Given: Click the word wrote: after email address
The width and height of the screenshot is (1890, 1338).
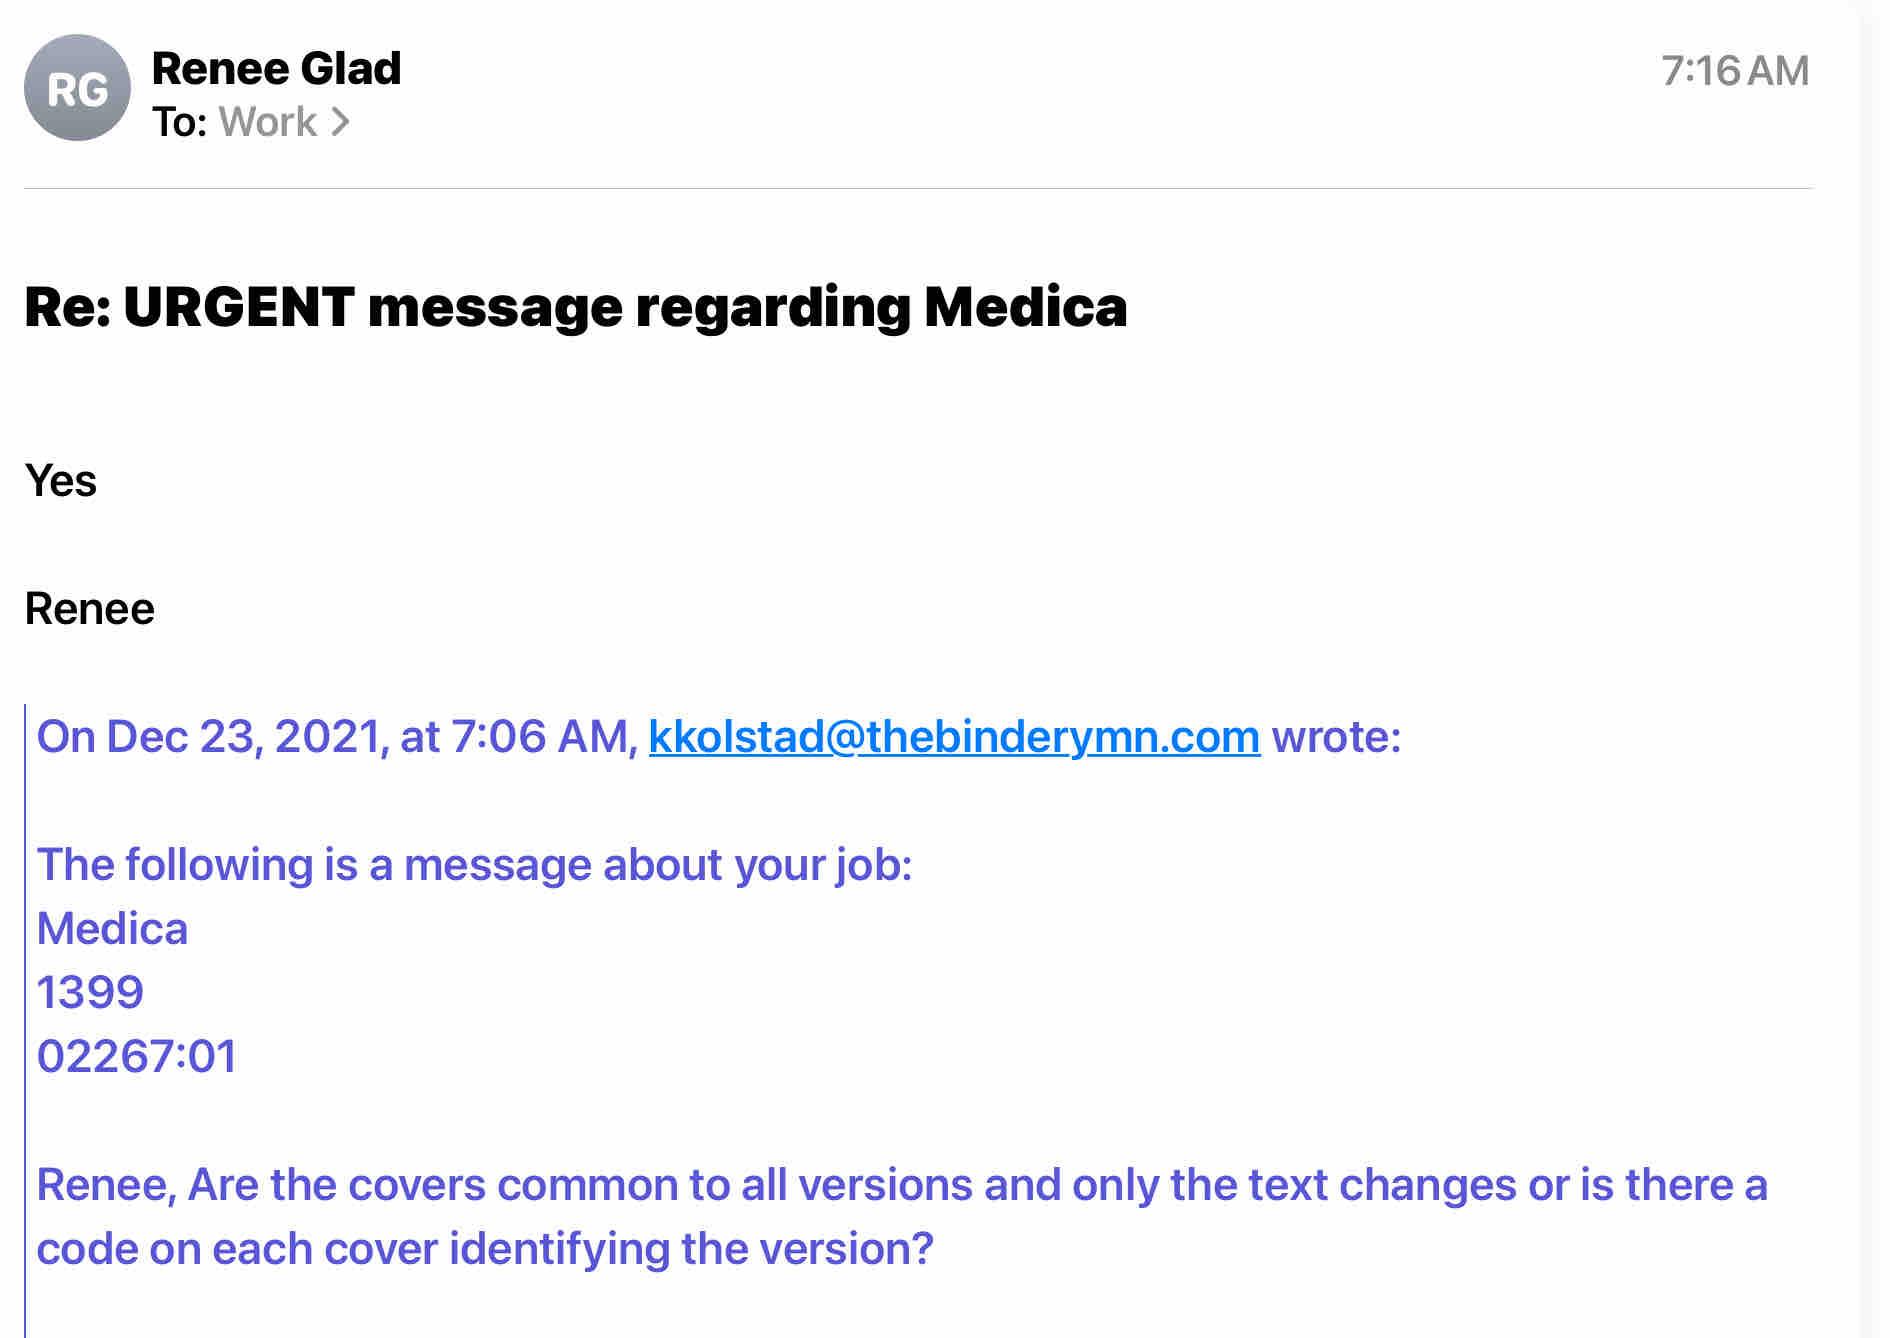Looking at the screenshot, I should [1336, 737].
